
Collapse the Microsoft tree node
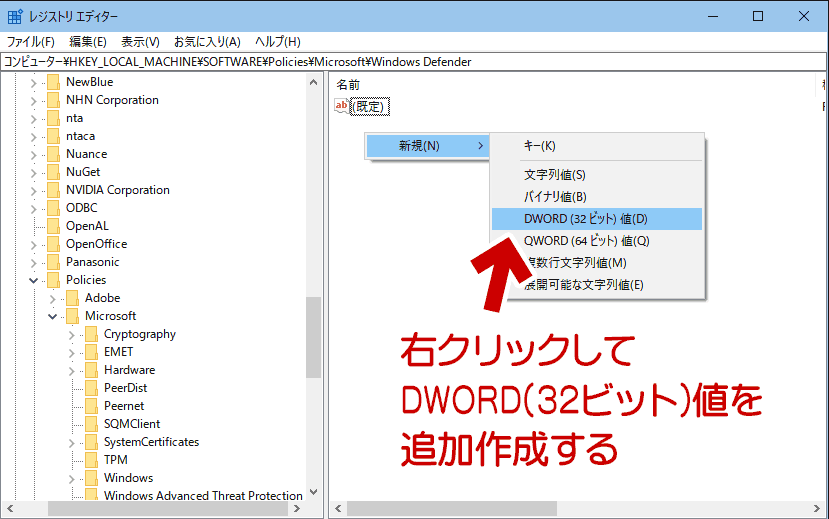(52, 317)
